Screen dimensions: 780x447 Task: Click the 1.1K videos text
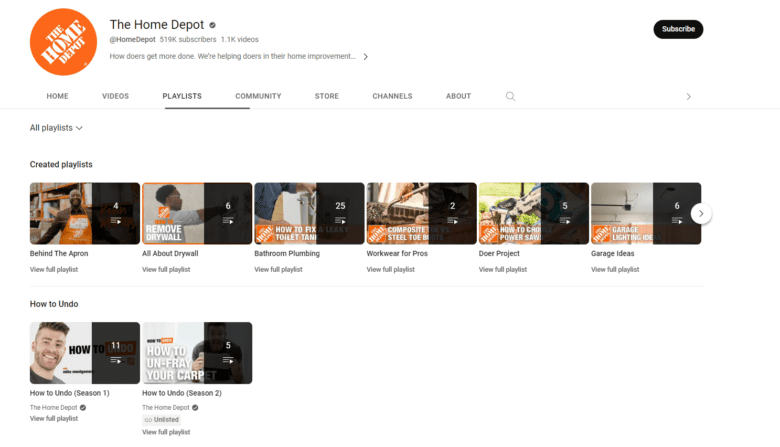click(240, 39)
